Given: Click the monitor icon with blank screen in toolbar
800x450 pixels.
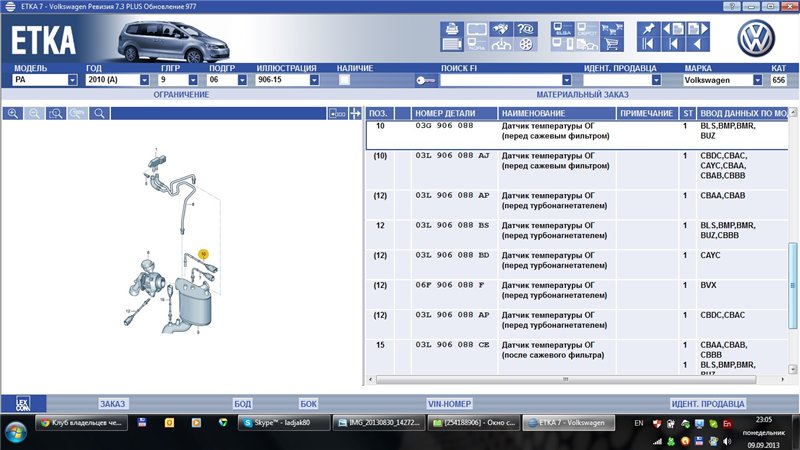Looking at the screenshot, I should pyautogui.click(x=477, y=29).
